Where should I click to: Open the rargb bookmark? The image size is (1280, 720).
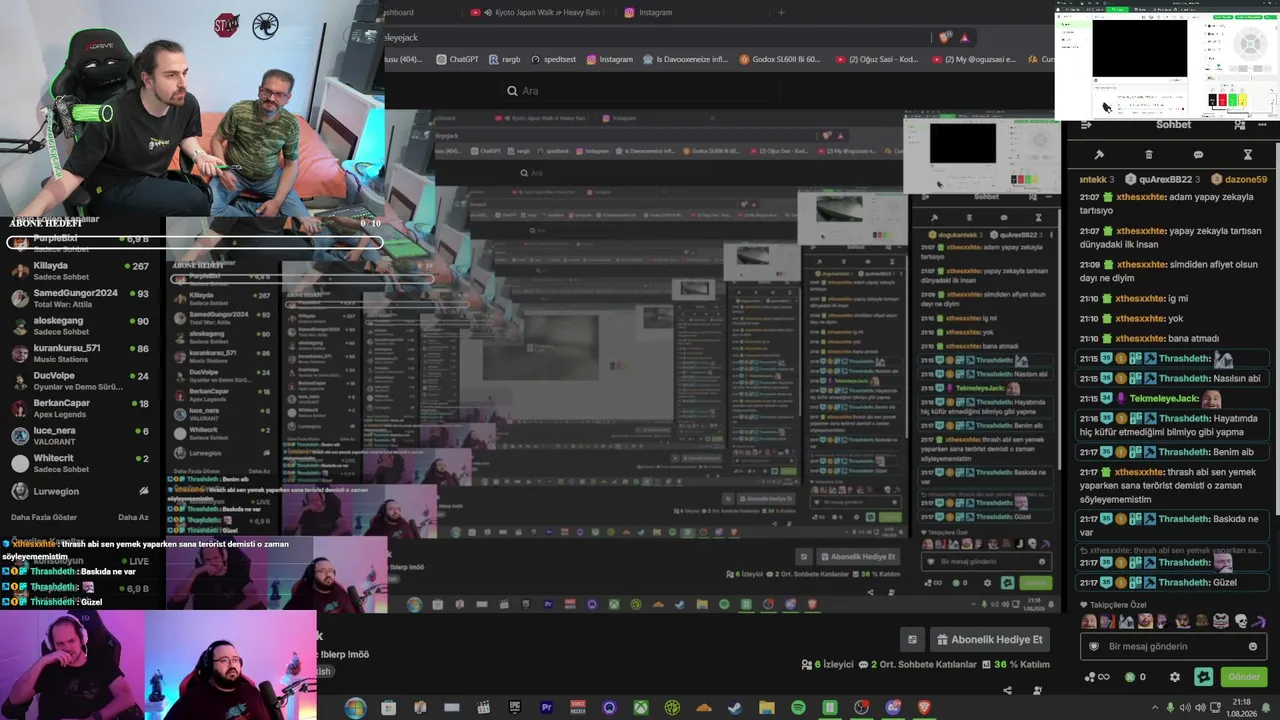coord(505,59)
